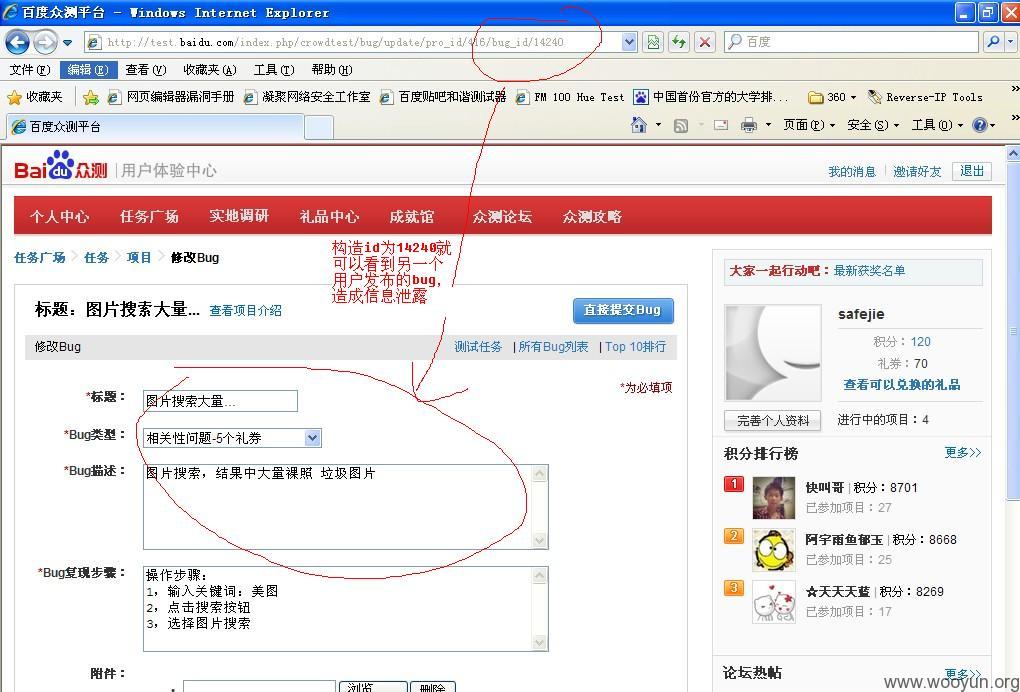
Task: Click the search magnifier button
Action: (x=993, y=42)
